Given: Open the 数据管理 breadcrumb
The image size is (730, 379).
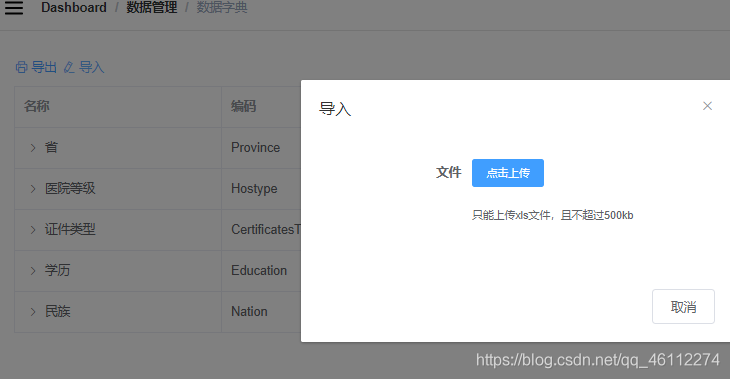Looking at the screenshot, I should [152, 7].
